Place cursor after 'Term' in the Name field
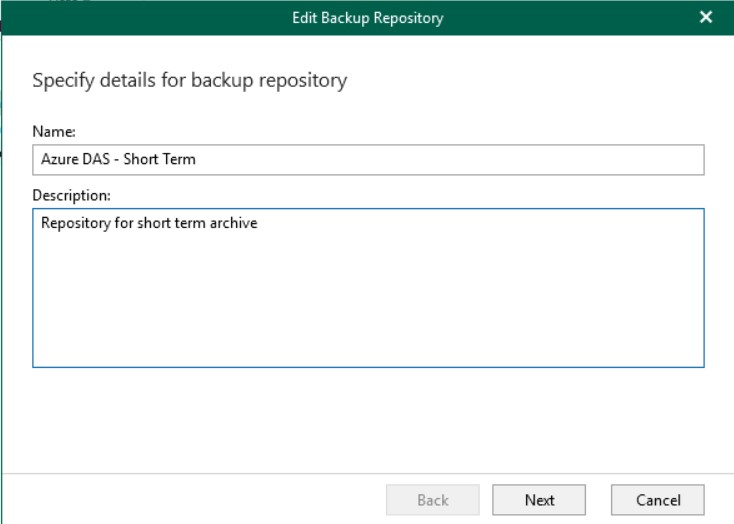The image size is (734, 524). pyautogui.click(x=196, y=159)
